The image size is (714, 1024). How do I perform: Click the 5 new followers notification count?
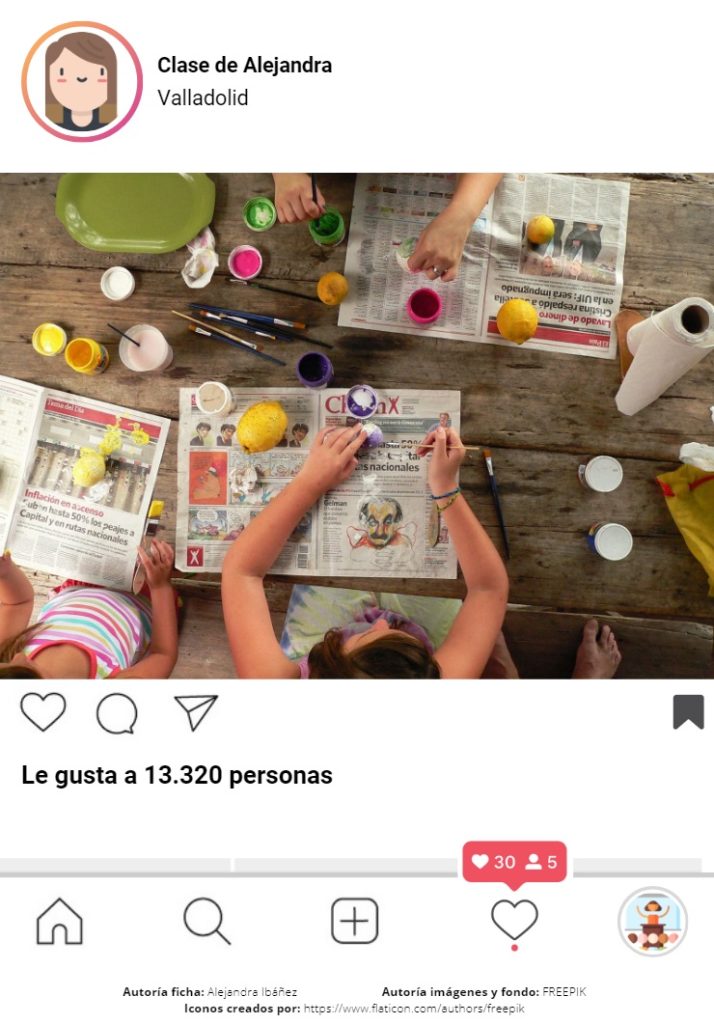click(x=542, y=862)
